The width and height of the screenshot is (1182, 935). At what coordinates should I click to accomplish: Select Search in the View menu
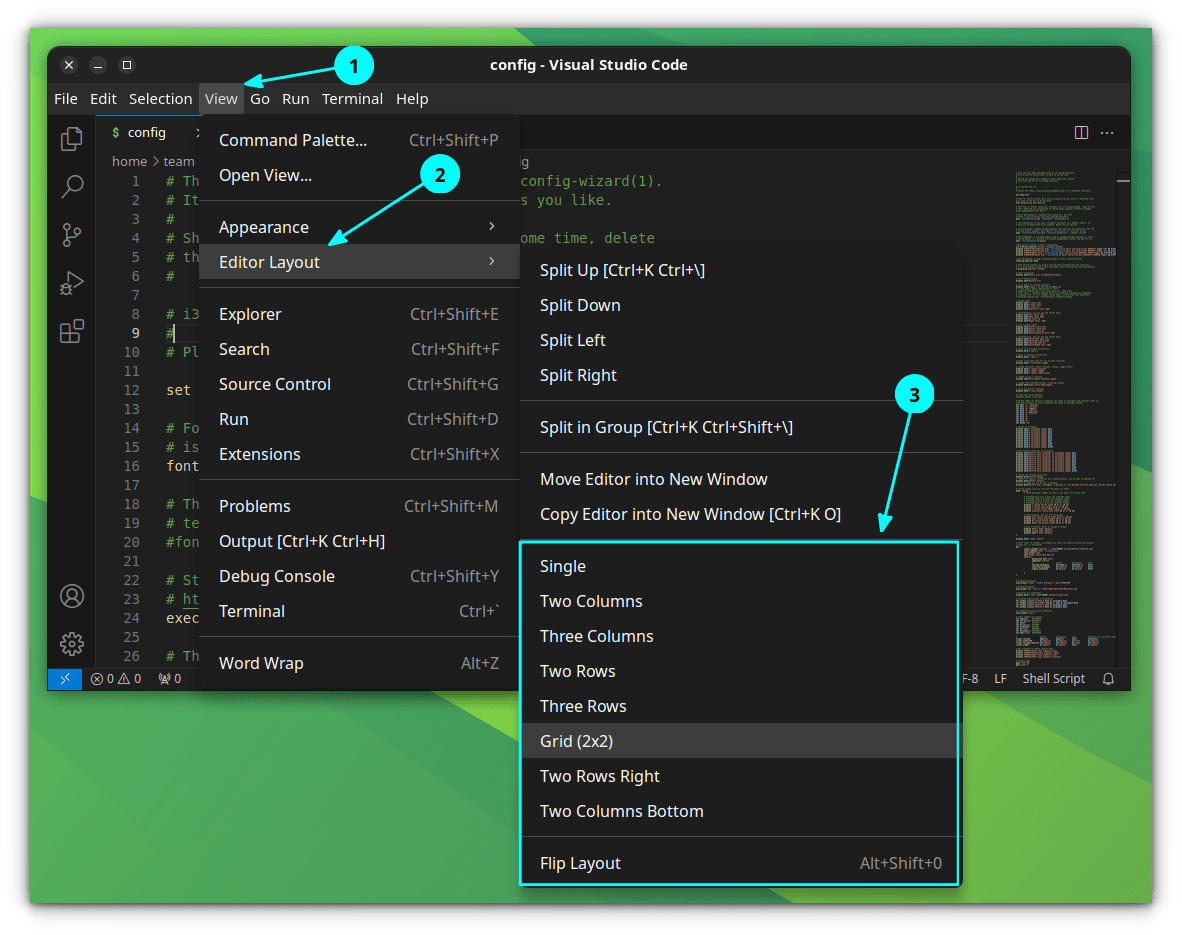[x=359, y=349]
